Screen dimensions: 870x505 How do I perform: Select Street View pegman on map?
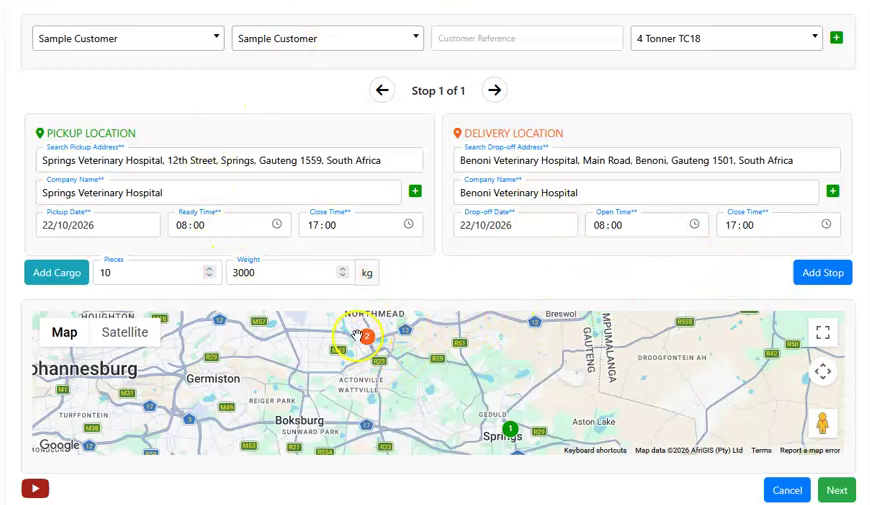pos(823,423)
